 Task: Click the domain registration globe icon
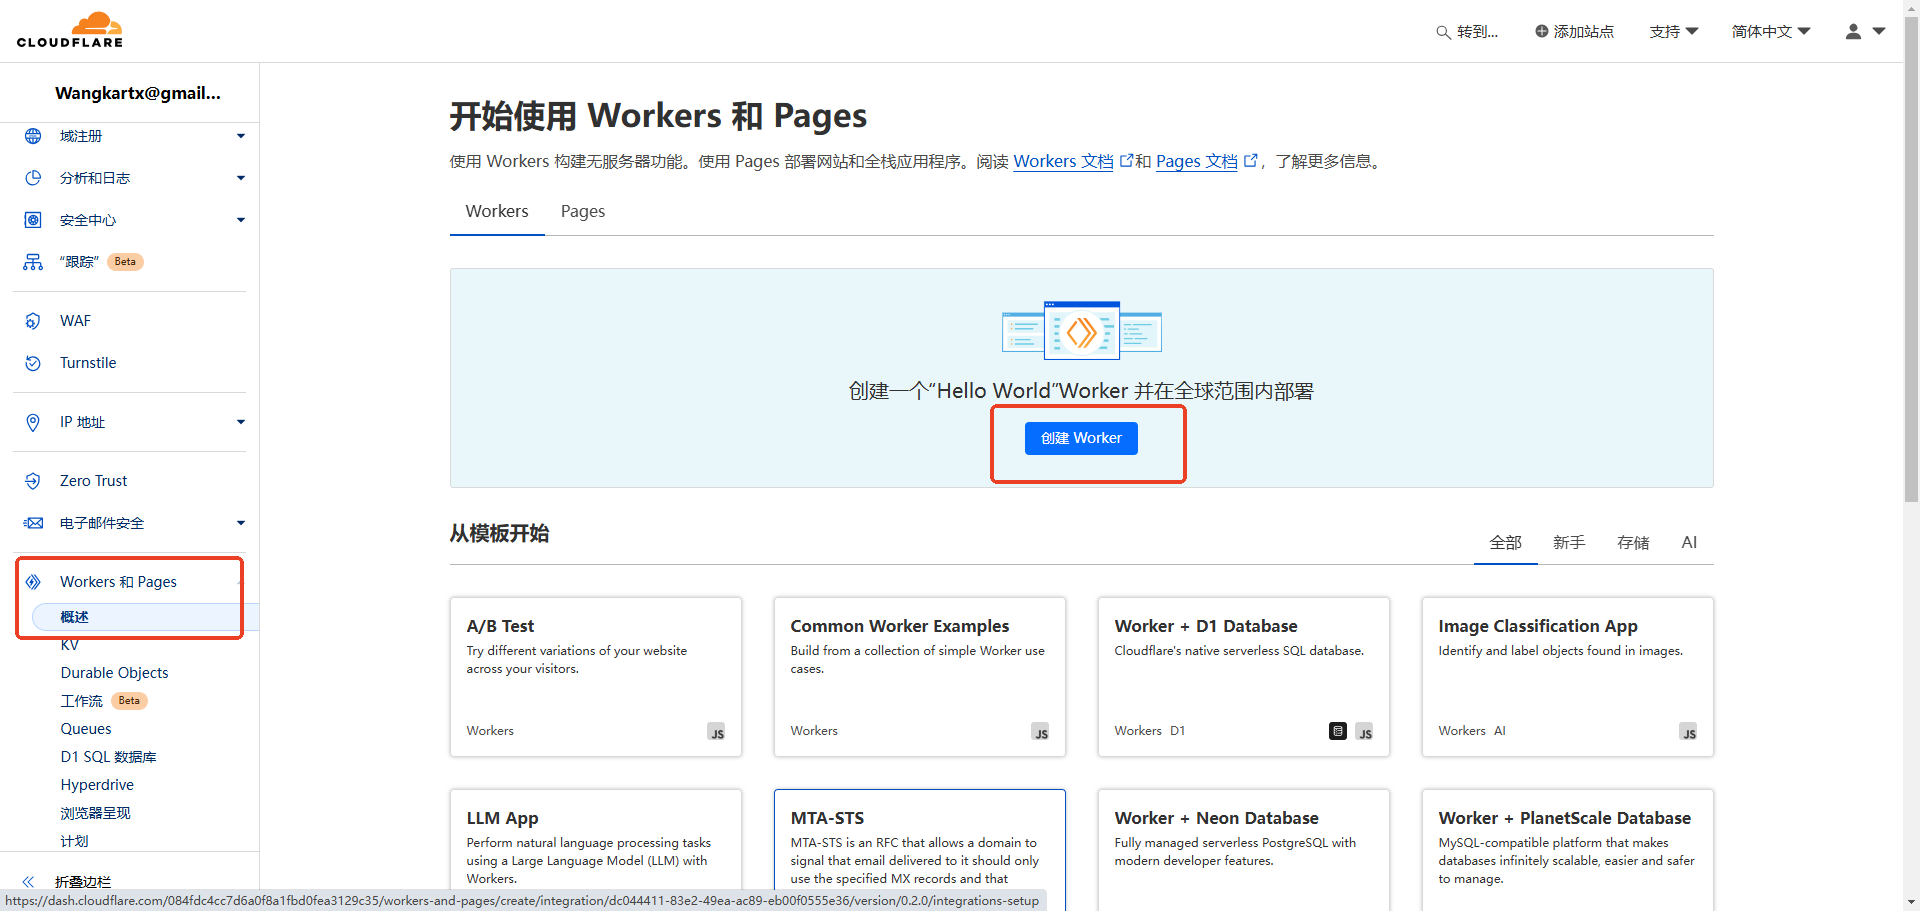point(33,136)
